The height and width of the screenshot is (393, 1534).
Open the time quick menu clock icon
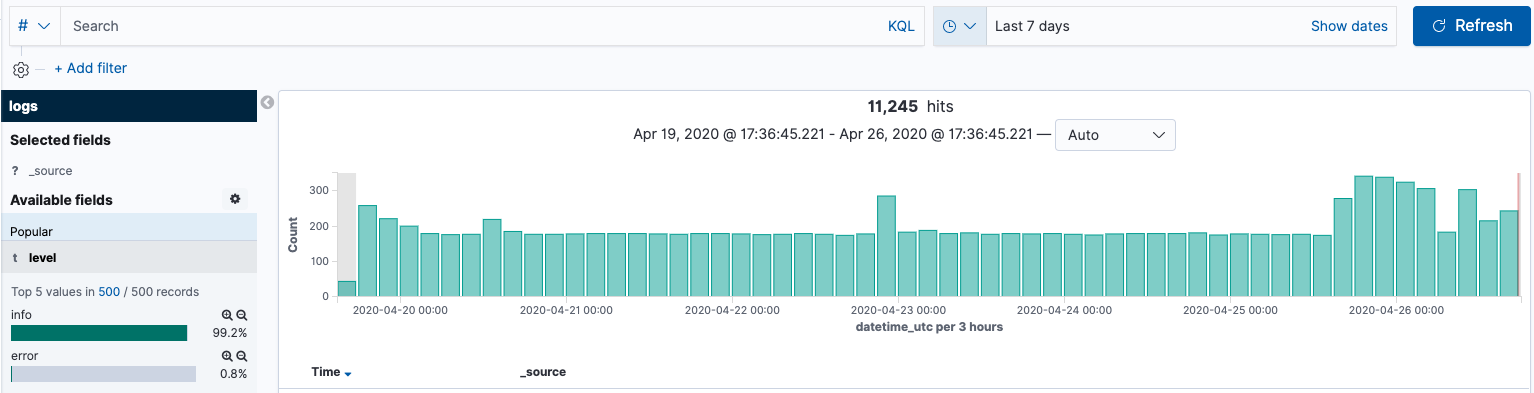959,26
